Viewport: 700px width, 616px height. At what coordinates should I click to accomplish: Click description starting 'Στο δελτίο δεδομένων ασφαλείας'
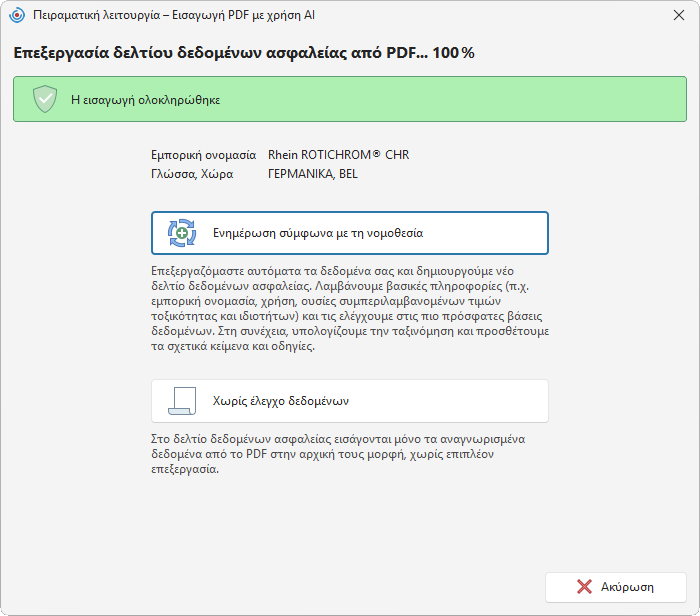point(338,454)
